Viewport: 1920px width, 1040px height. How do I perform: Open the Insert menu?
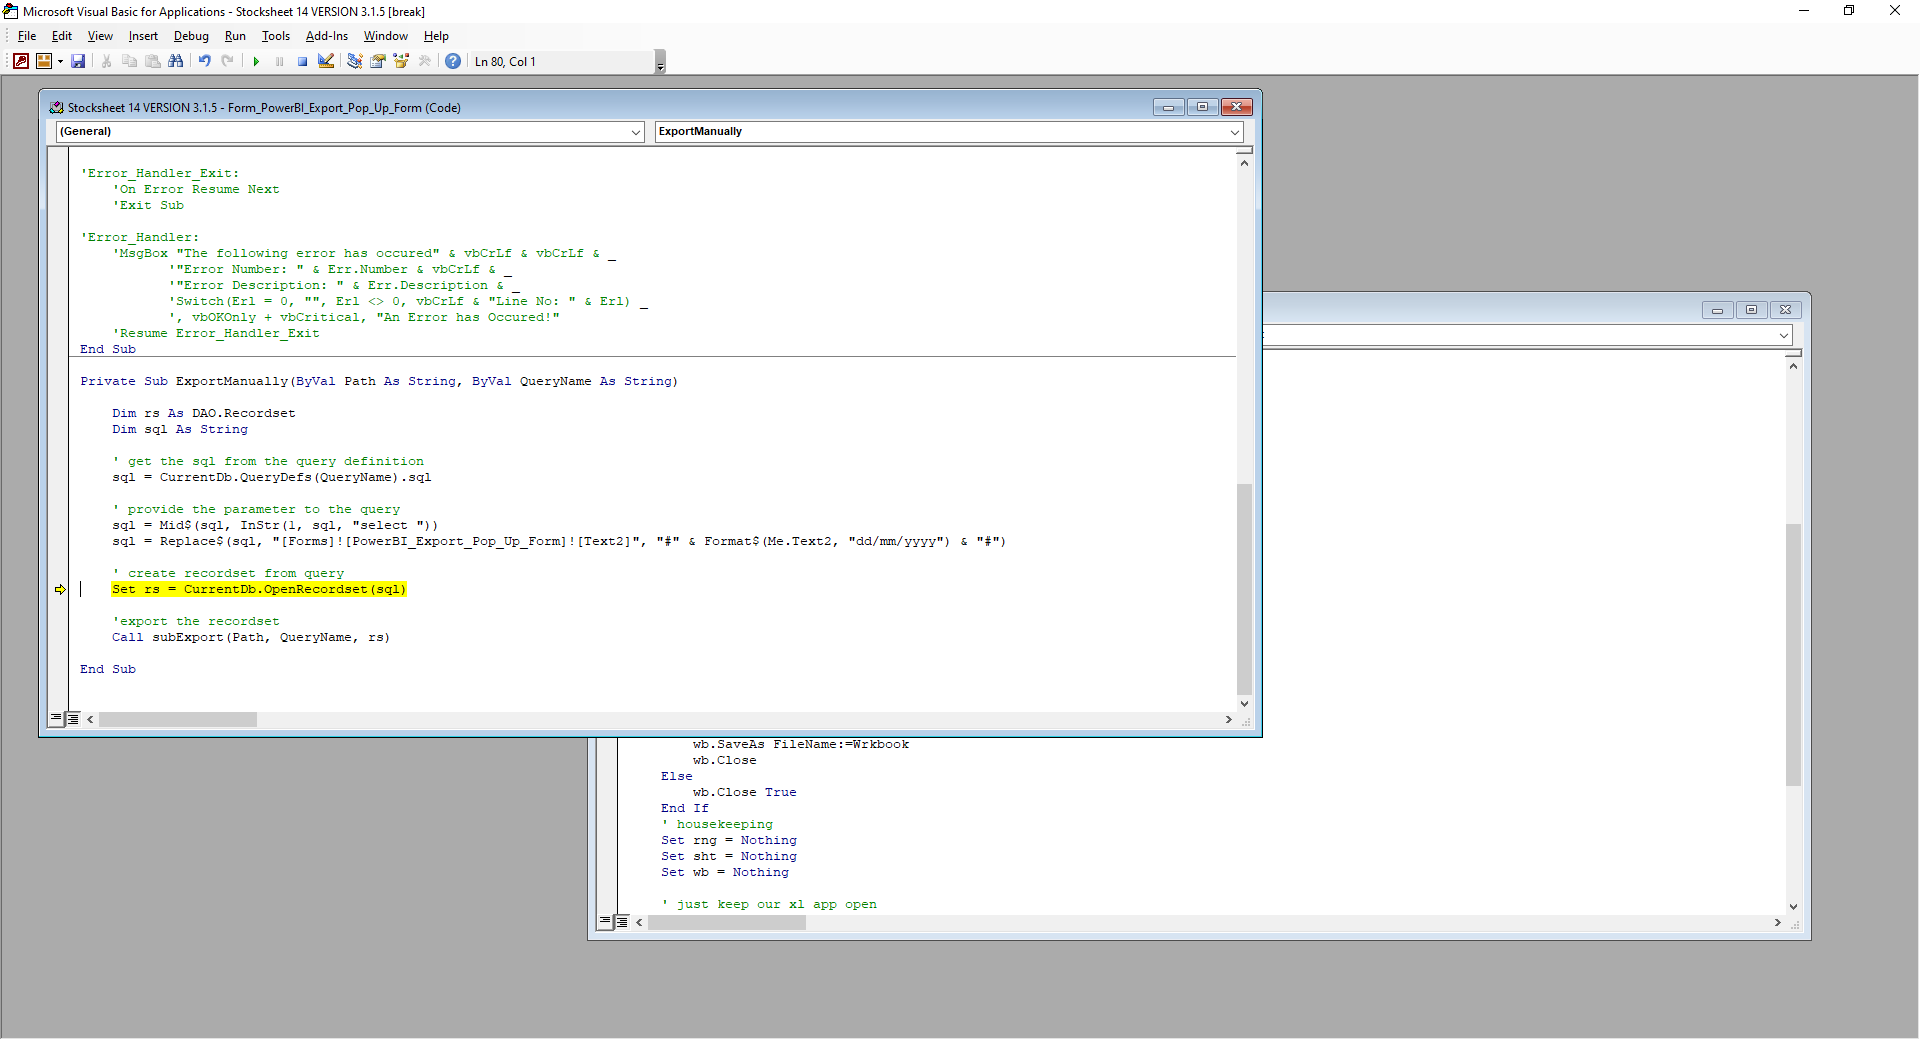point(143,36)
